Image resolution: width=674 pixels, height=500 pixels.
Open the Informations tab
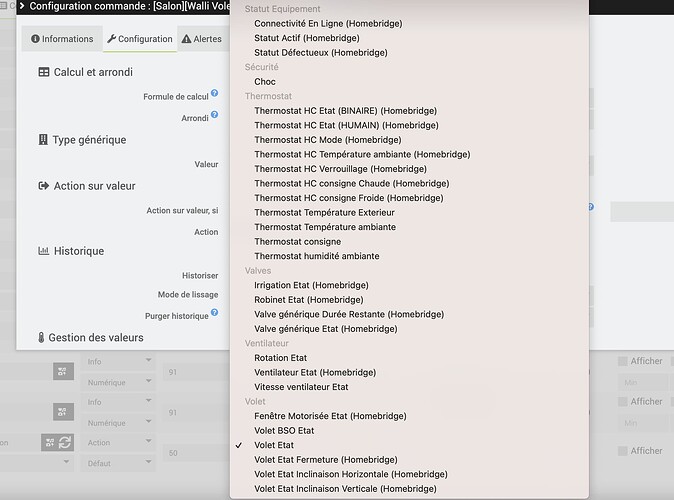62,39
